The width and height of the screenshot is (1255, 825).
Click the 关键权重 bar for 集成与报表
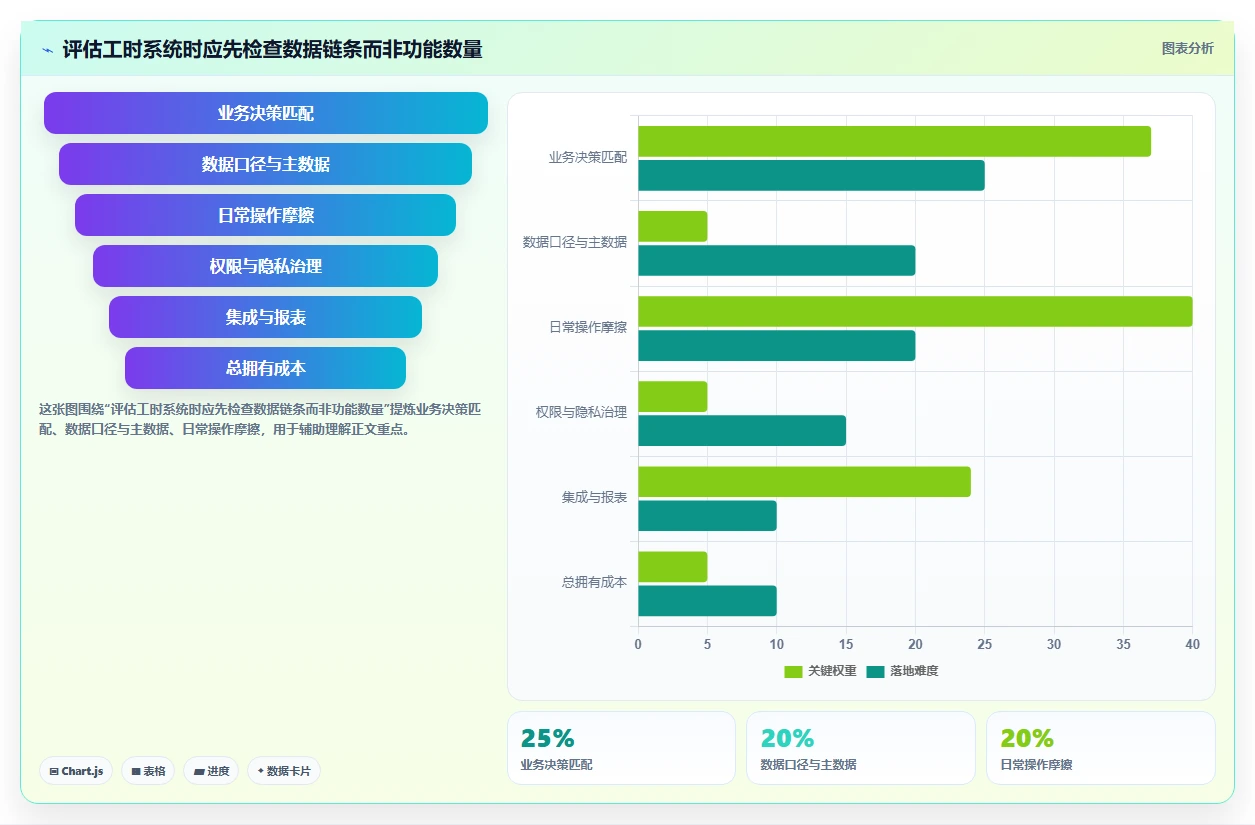tap(805, 481)
